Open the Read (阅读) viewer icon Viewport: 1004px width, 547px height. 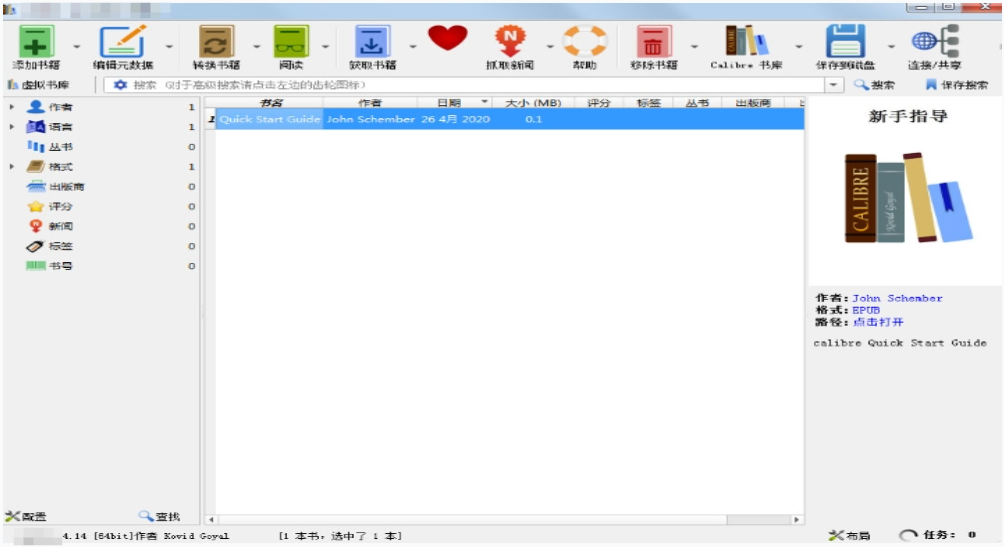(x=291, y=42)
